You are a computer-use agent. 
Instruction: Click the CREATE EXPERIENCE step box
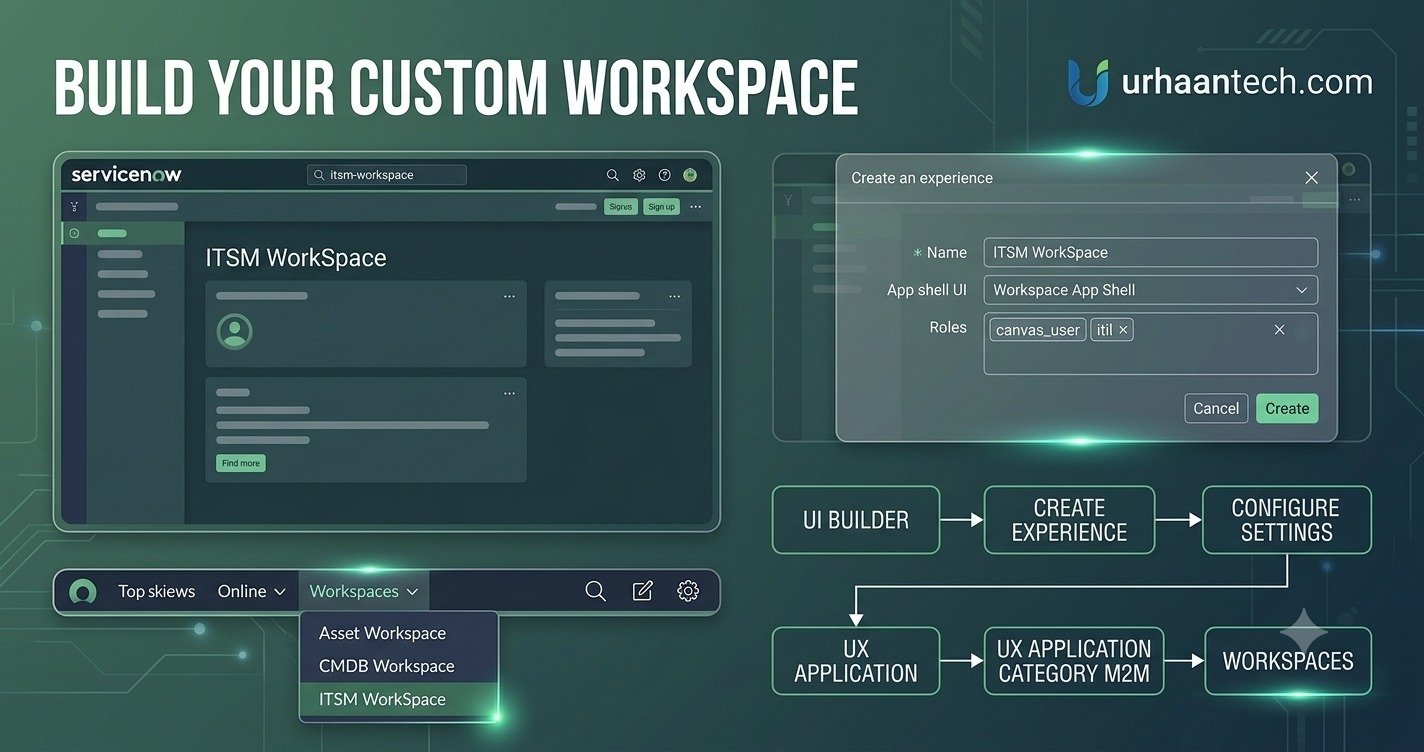1069,520
